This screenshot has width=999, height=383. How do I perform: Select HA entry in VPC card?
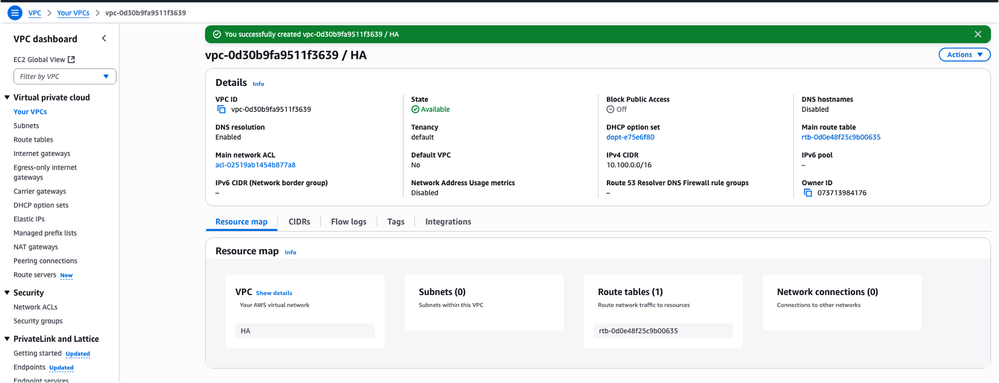pos(305,331)
